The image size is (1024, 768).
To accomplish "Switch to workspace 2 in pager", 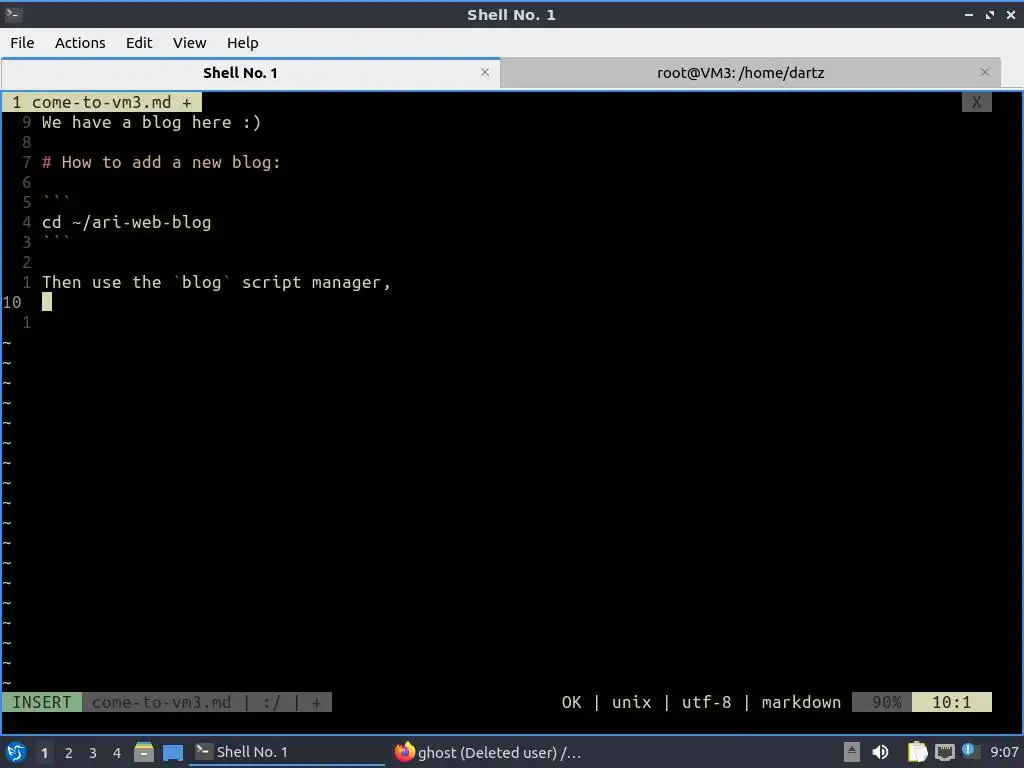I will click(69, 753).
